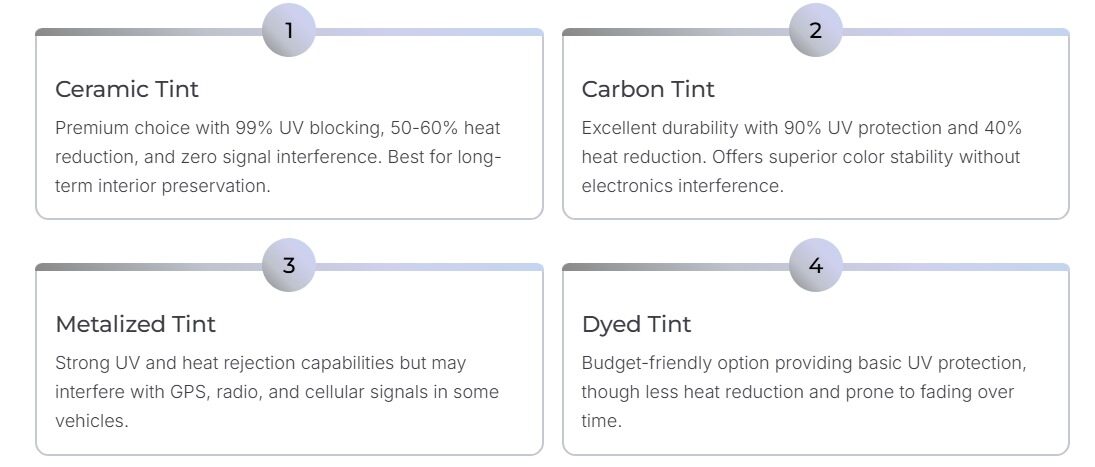Click the number 2 circle badge

click(815, 31)
